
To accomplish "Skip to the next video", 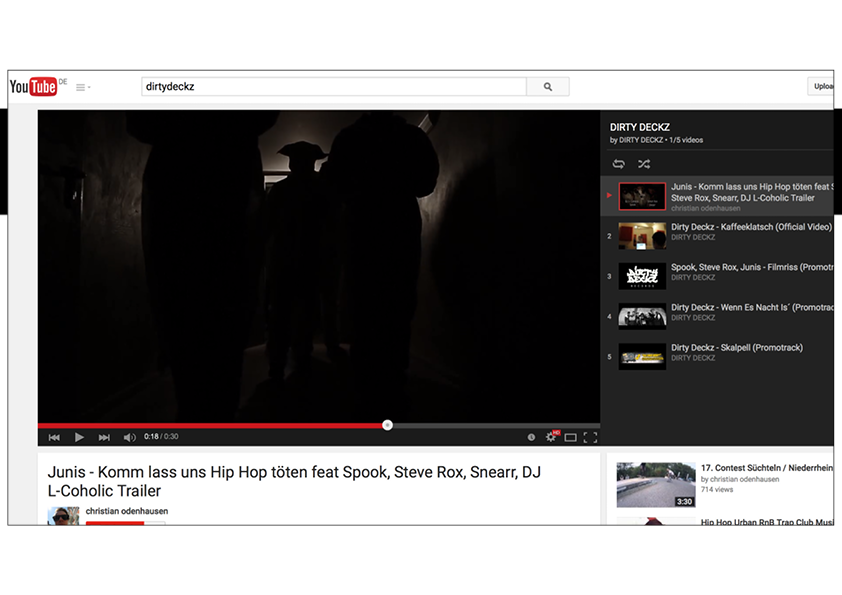I will pyautogui.click(x=104, y=437).
